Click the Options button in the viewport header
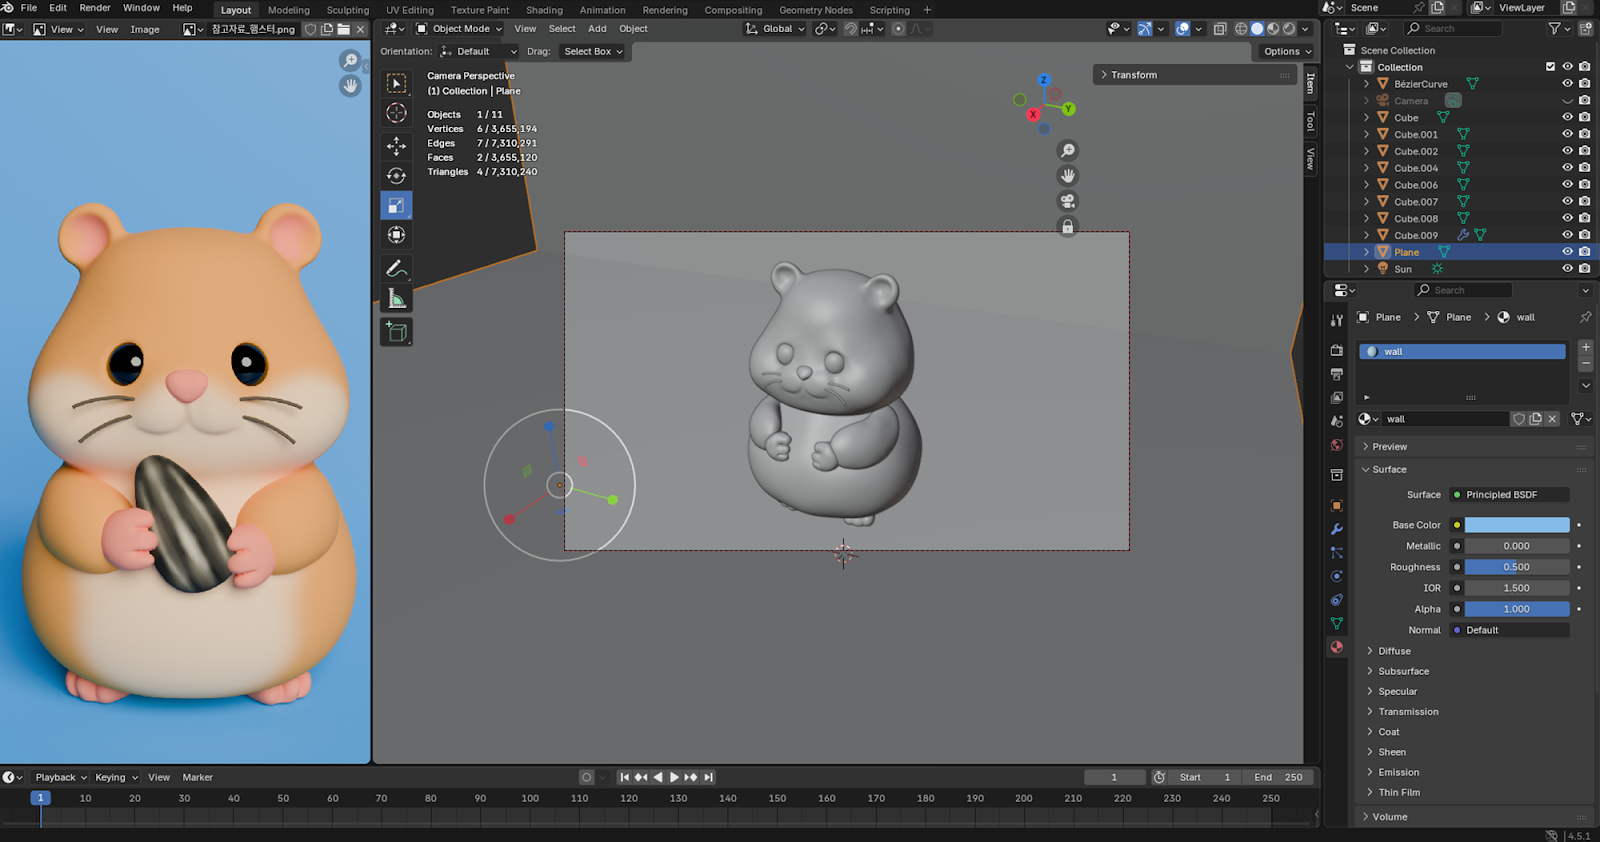This screenshot has width=1600, height=842. [1286, 51]
